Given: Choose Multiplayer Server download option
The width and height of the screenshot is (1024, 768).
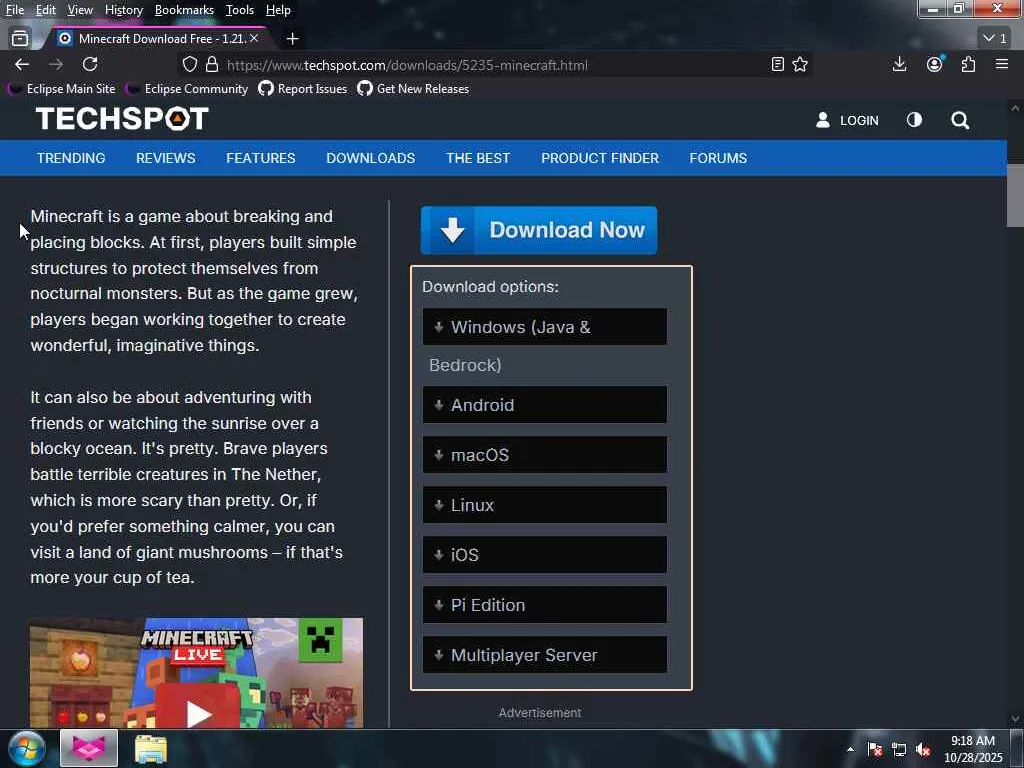Looking at the screenshot, I should (545, 654).
